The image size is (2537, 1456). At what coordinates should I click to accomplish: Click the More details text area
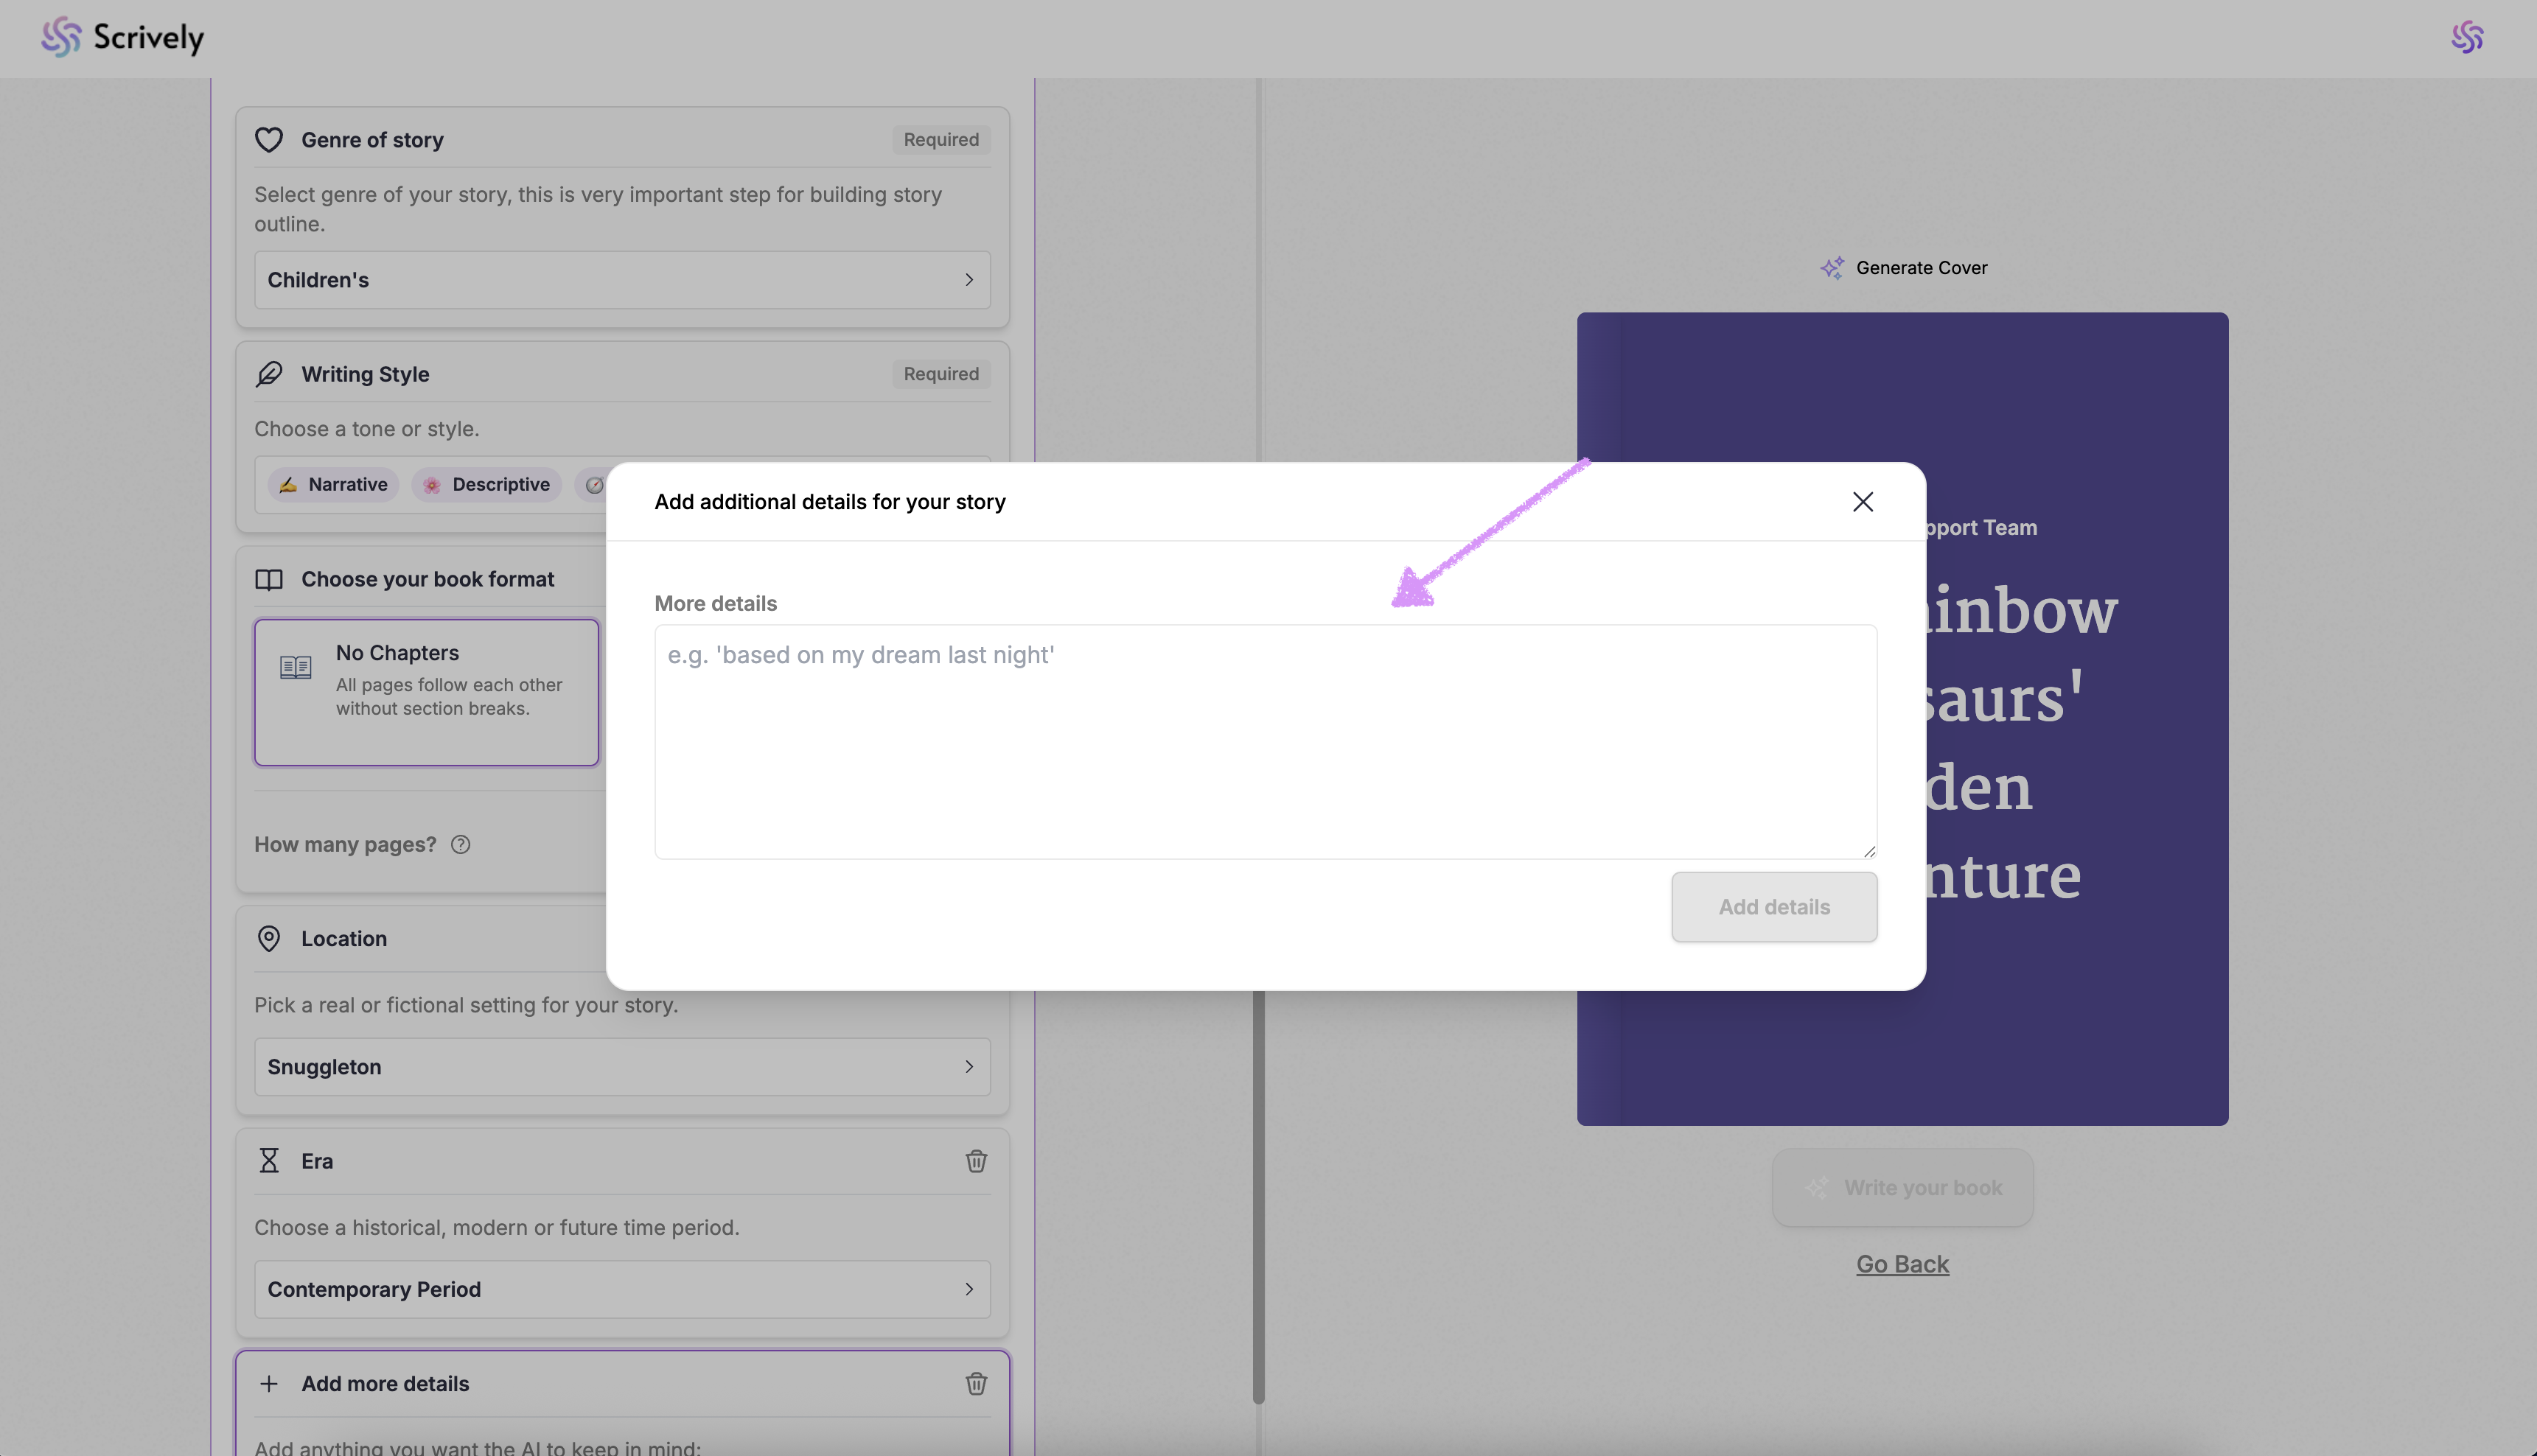tap(1265, 741)
